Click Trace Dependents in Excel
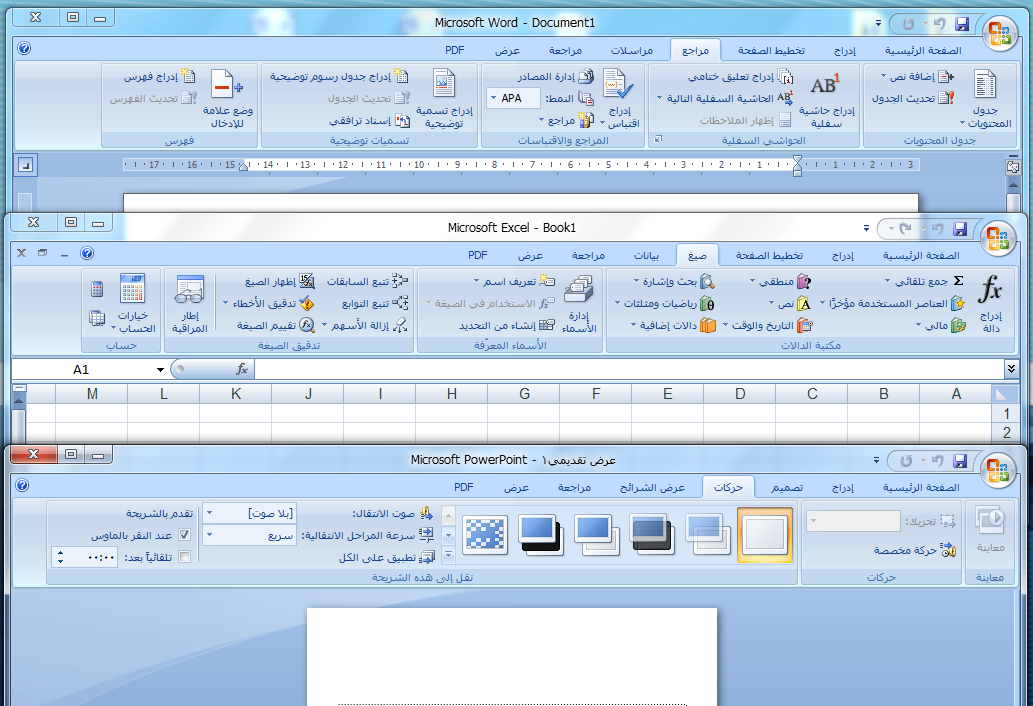The width and height of the screenshot is (1033, 706). (375, 303)
